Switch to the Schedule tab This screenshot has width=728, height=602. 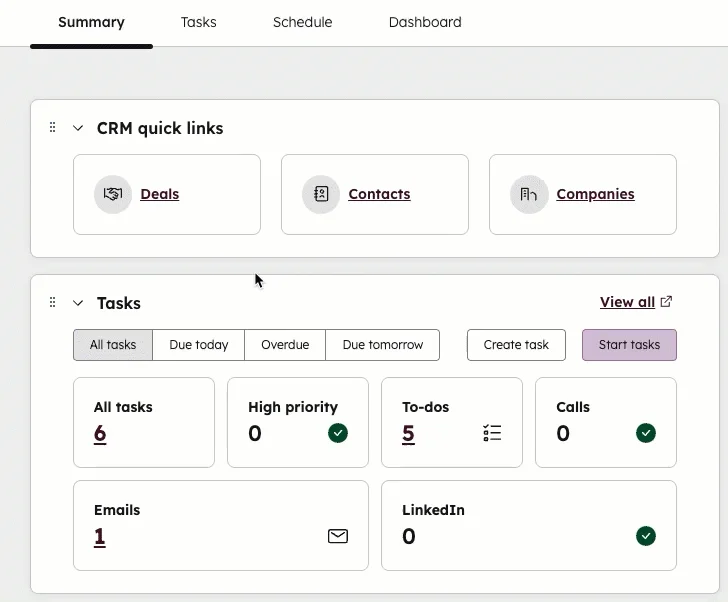(x=302, y=22)
